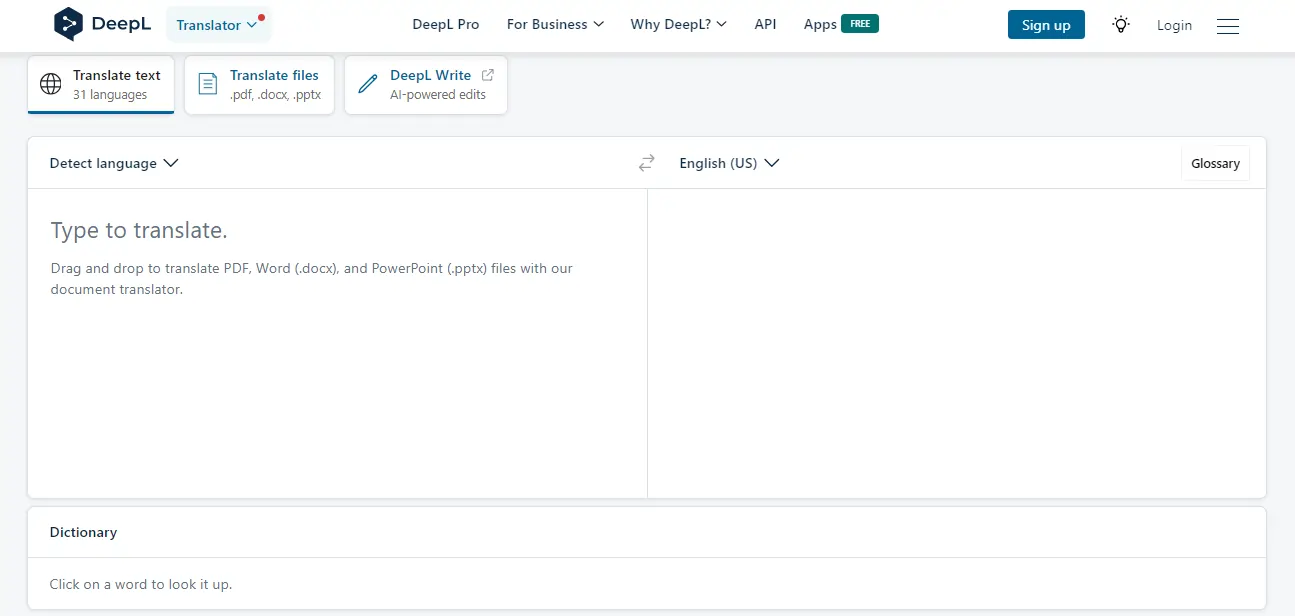Click the swap languages arrows icon
1295x616 pixels.
[x=647, y=163]
